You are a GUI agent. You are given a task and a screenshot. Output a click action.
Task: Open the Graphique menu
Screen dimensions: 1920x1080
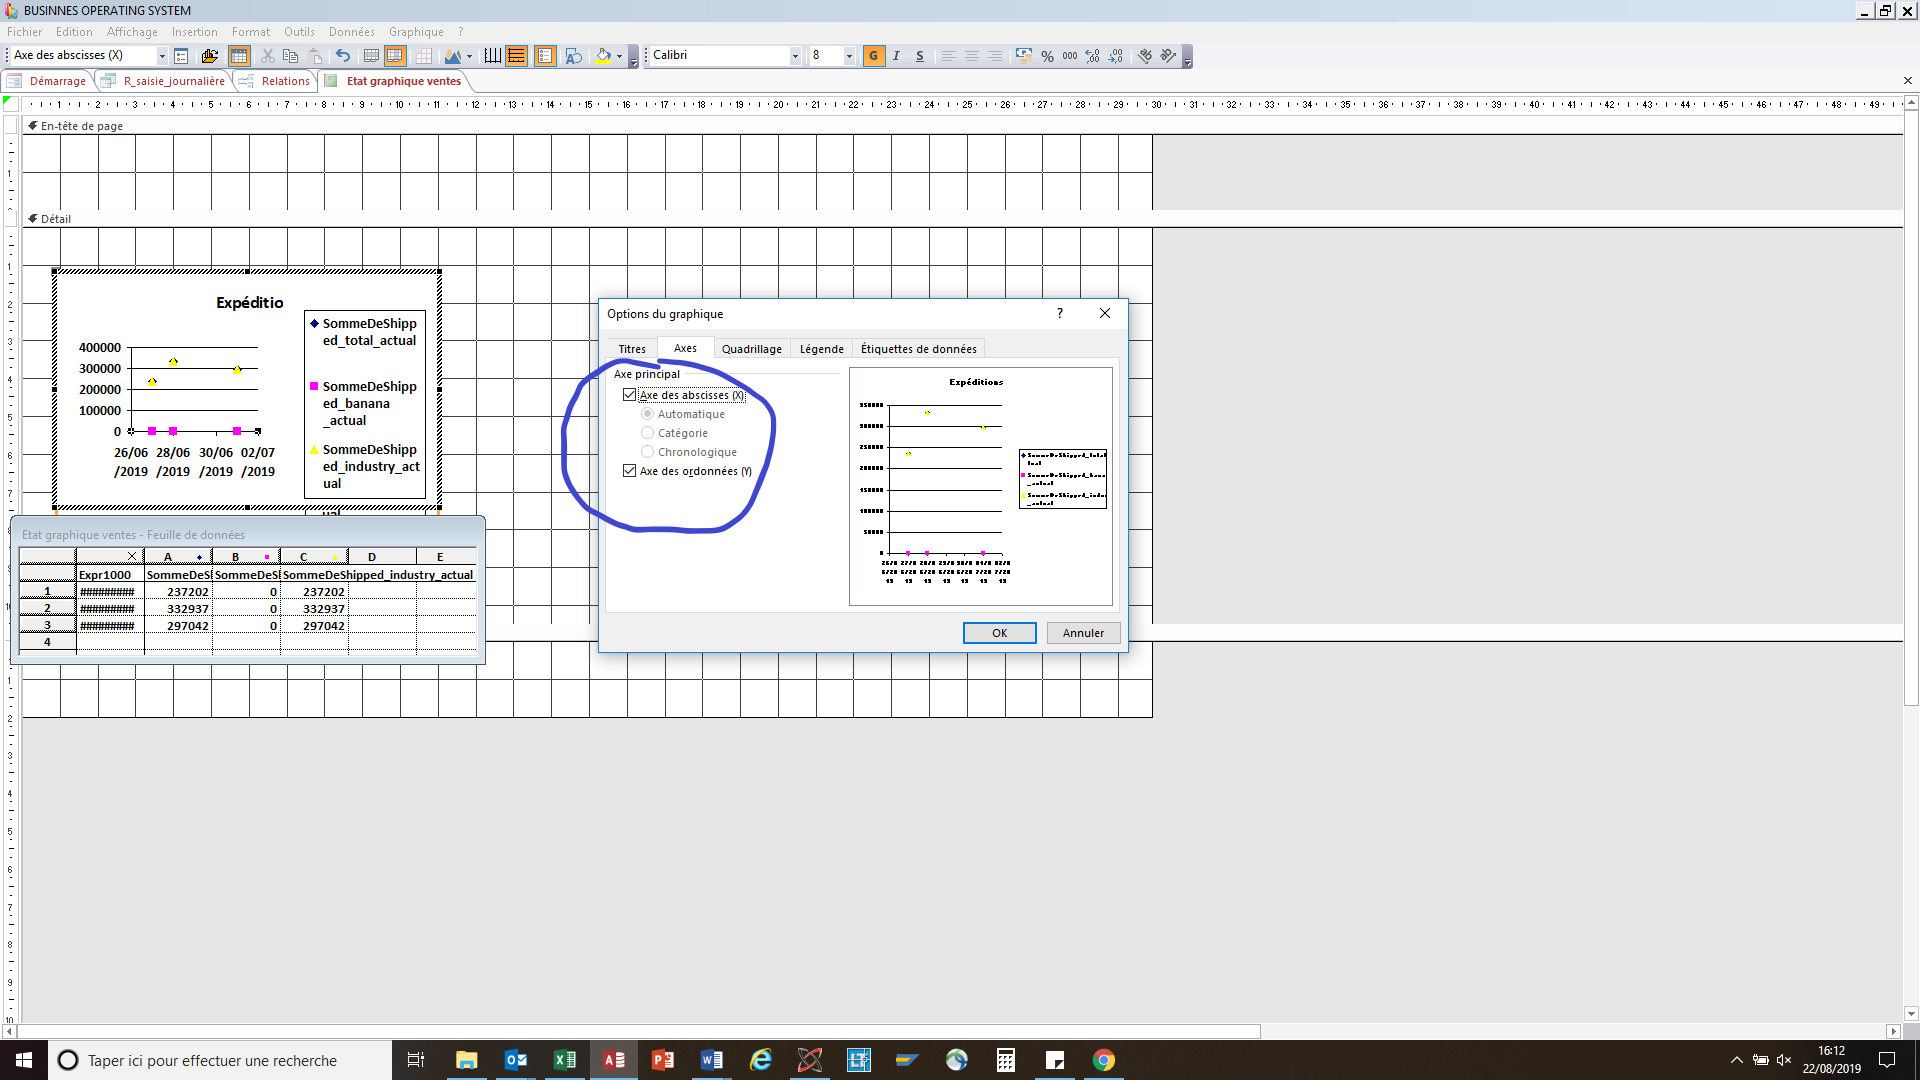(414, 30)
